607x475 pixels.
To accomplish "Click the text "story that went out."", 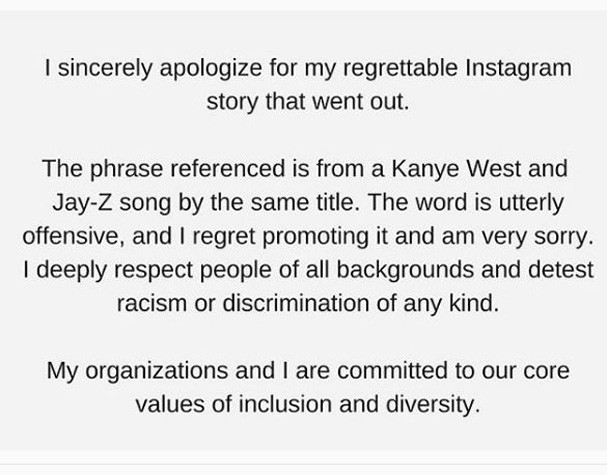I will tap(308, 101).
